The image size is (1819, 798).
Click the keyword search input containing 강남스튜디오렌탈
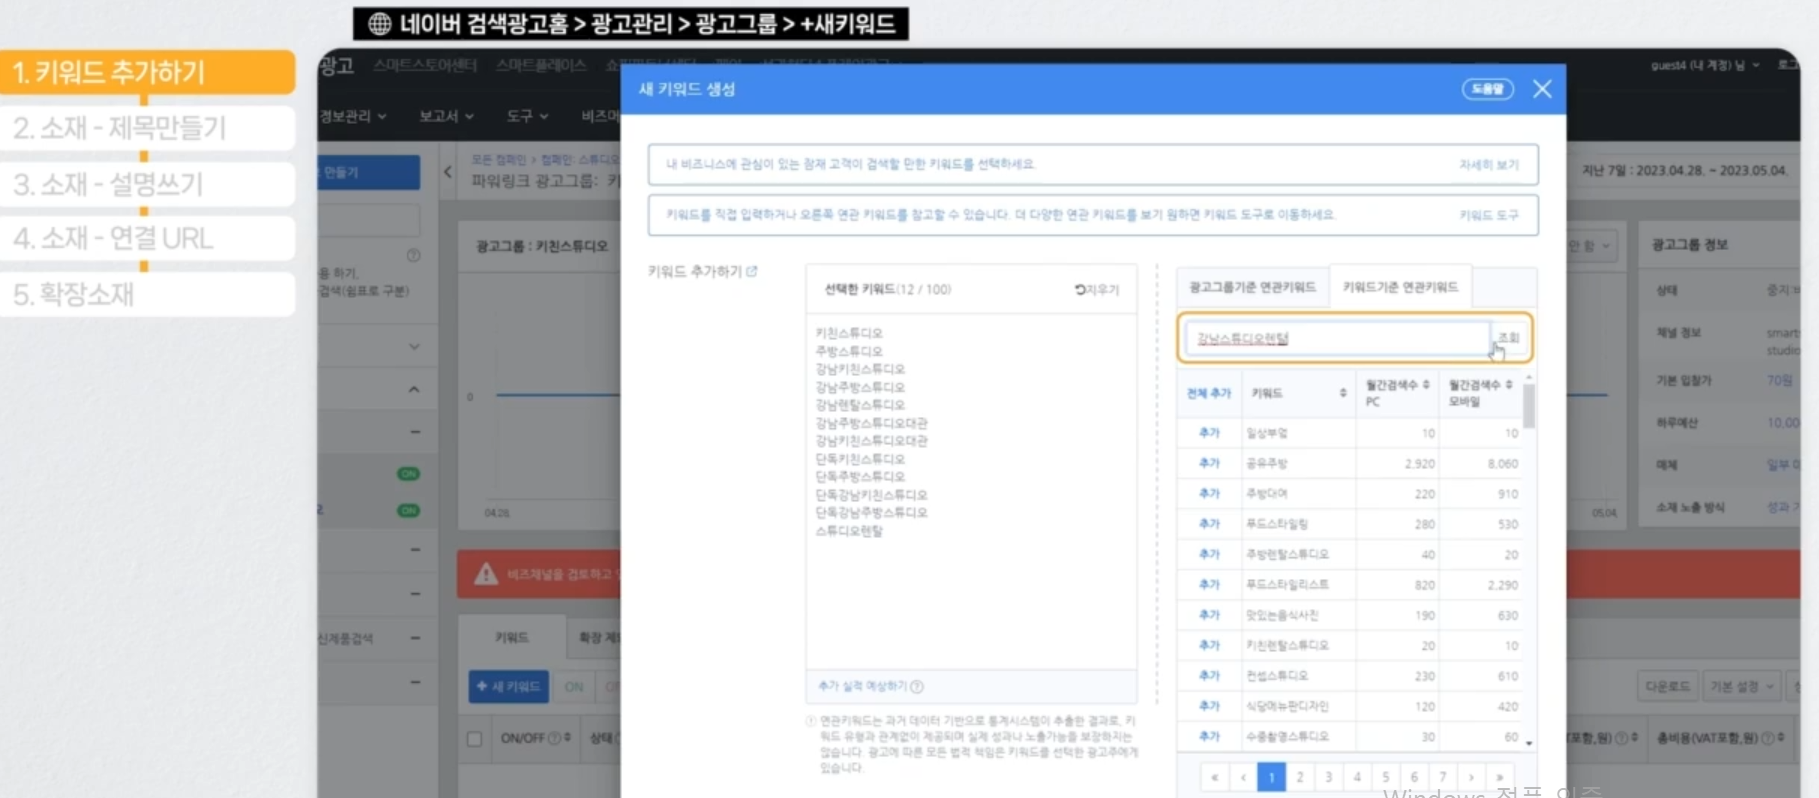[1337, 338]
